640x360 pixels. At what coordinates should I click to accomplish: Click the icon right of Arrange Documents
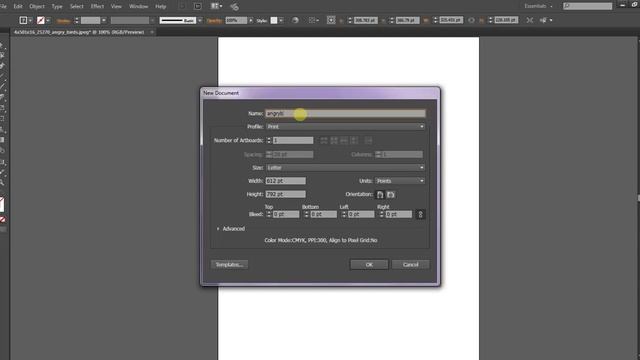tap(234, 7)
